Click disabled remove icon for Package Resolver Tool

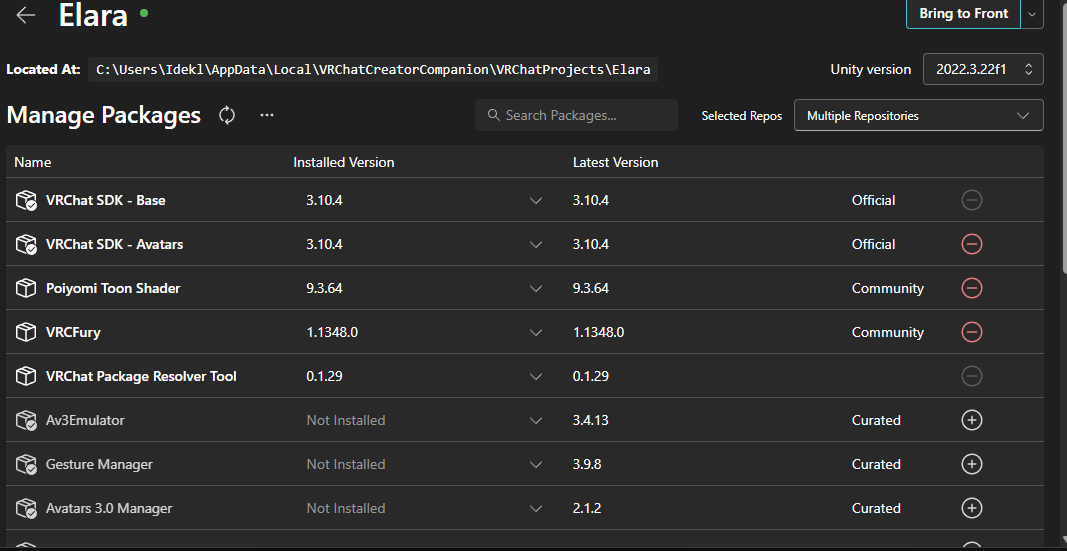[x=972, y=375]
